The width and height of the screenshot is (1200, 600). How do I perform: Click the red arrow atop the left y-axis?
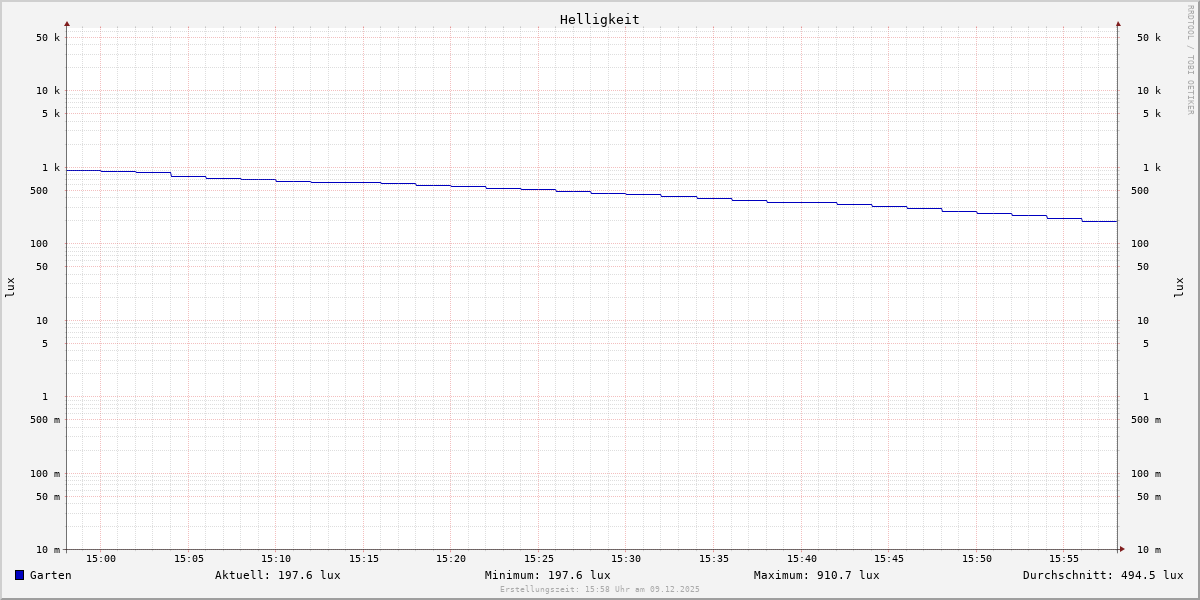click(x=67, y=23)
